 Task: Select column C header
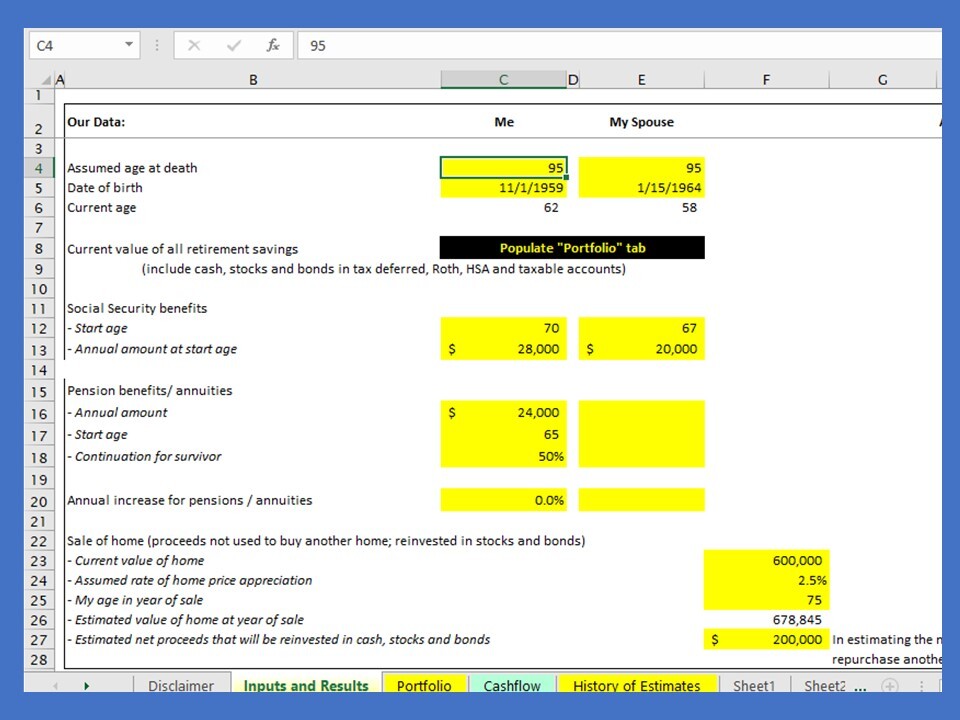[503, 80]
